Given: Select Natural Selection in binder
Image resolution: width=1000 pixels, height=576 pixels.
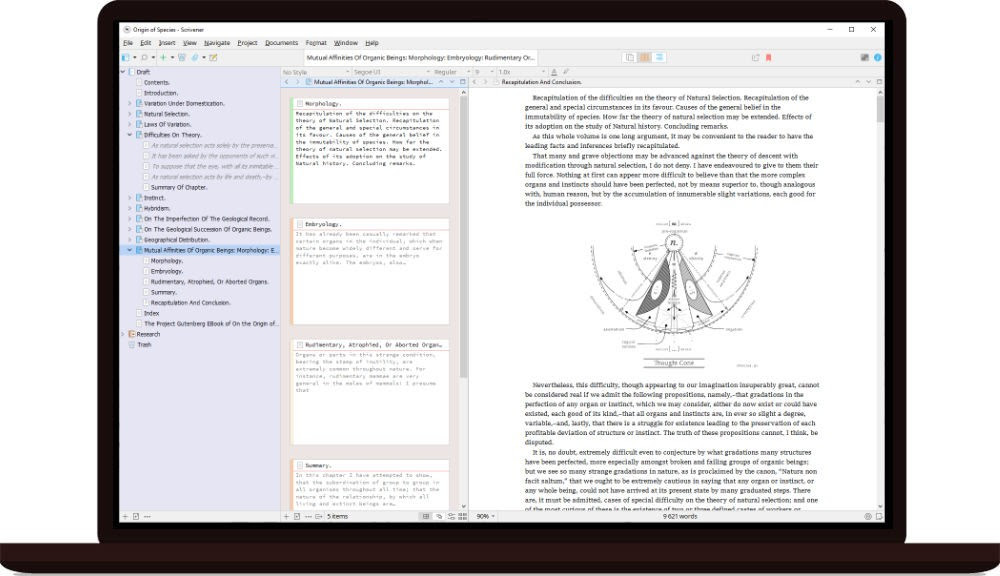Looking at the screenshot, I should click(166, 114).
